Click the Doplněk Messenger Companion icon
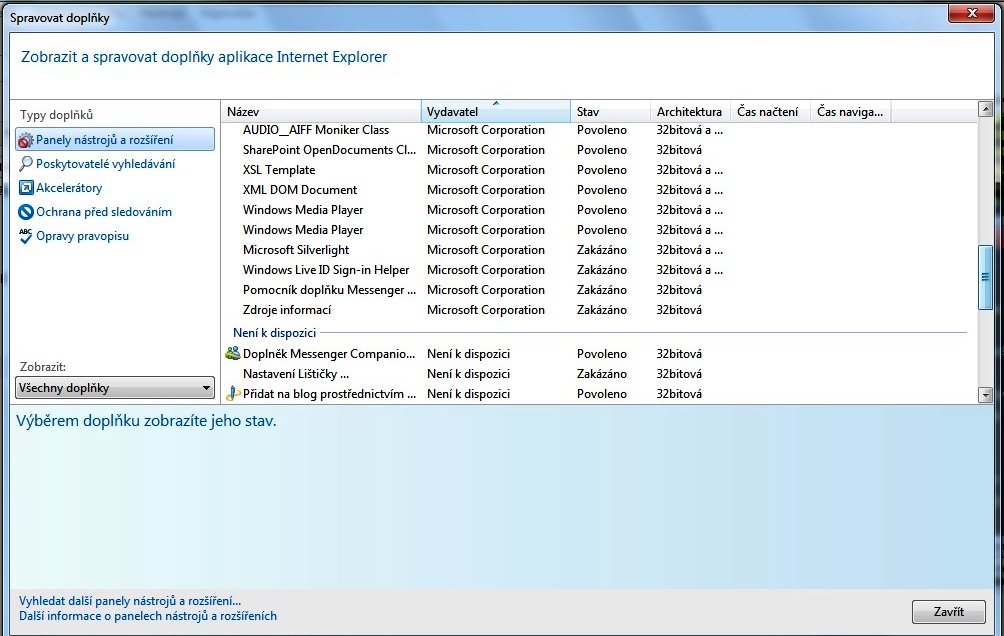The height and width of the screenshot is (636, 1004). (233, 354)
